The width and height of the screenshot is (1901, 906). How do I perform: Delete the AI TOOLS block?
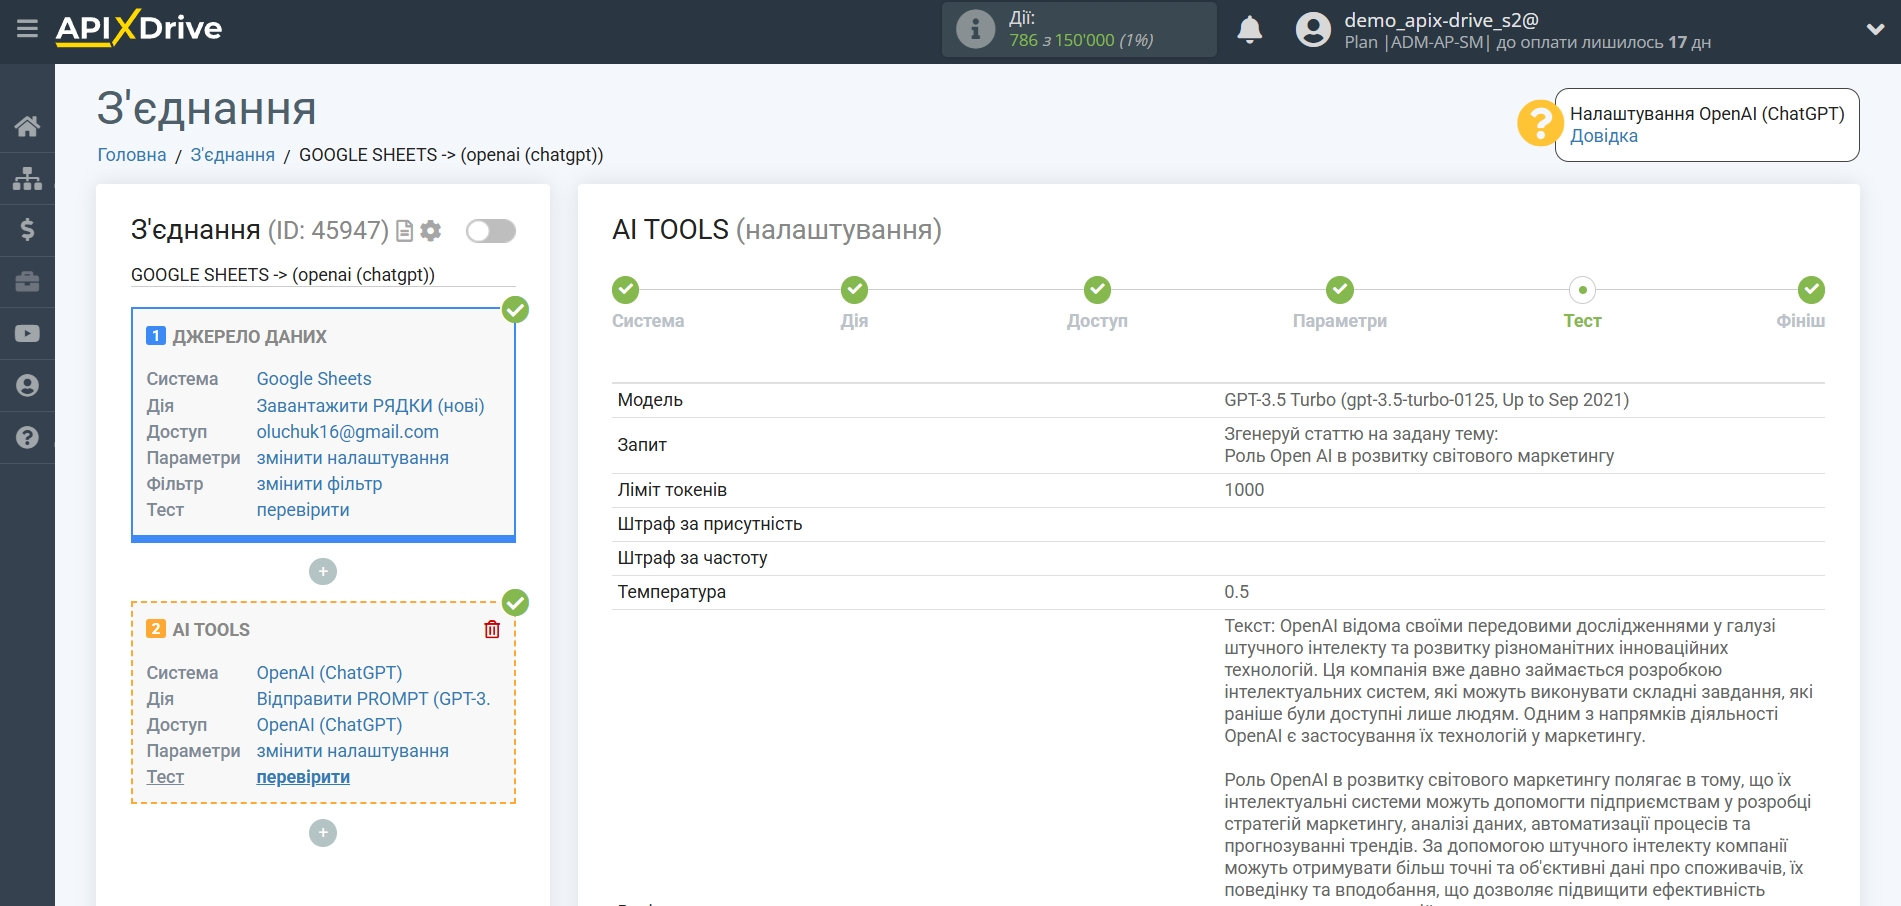pos(492,629)
